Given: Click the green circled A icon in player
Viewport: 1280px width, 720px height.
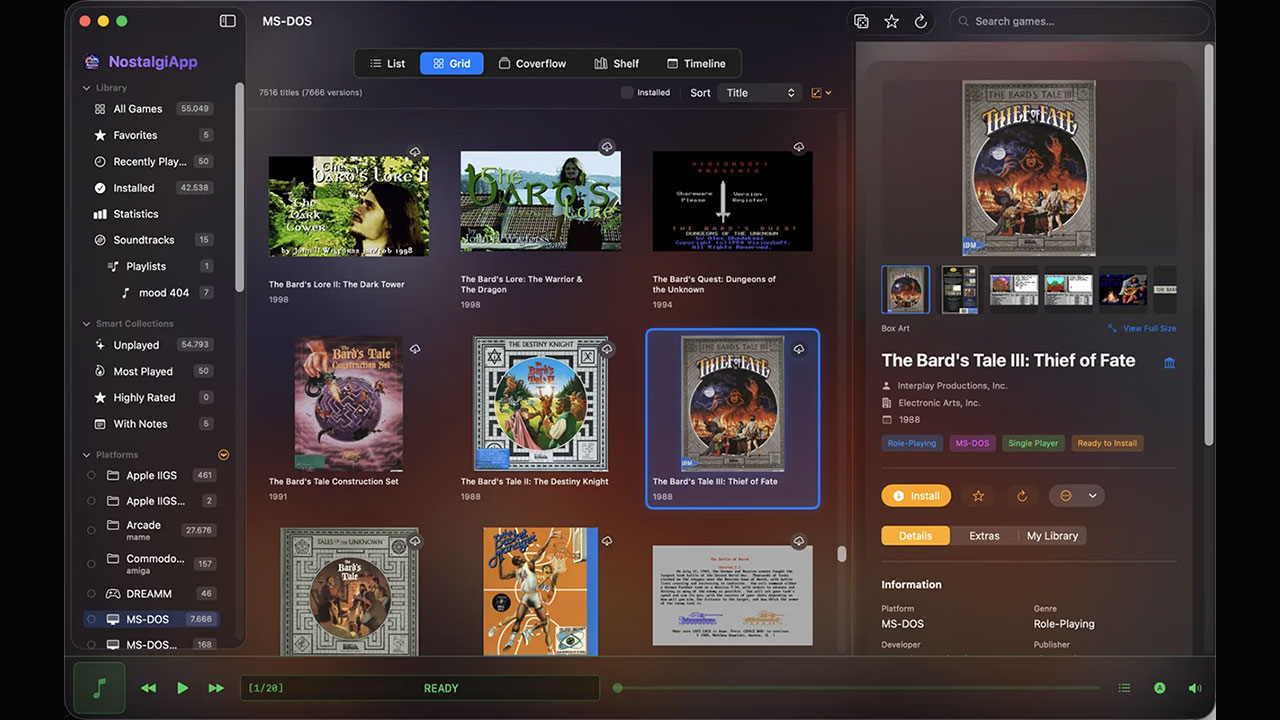Looking at the screenshot, I should [1160, 688].
